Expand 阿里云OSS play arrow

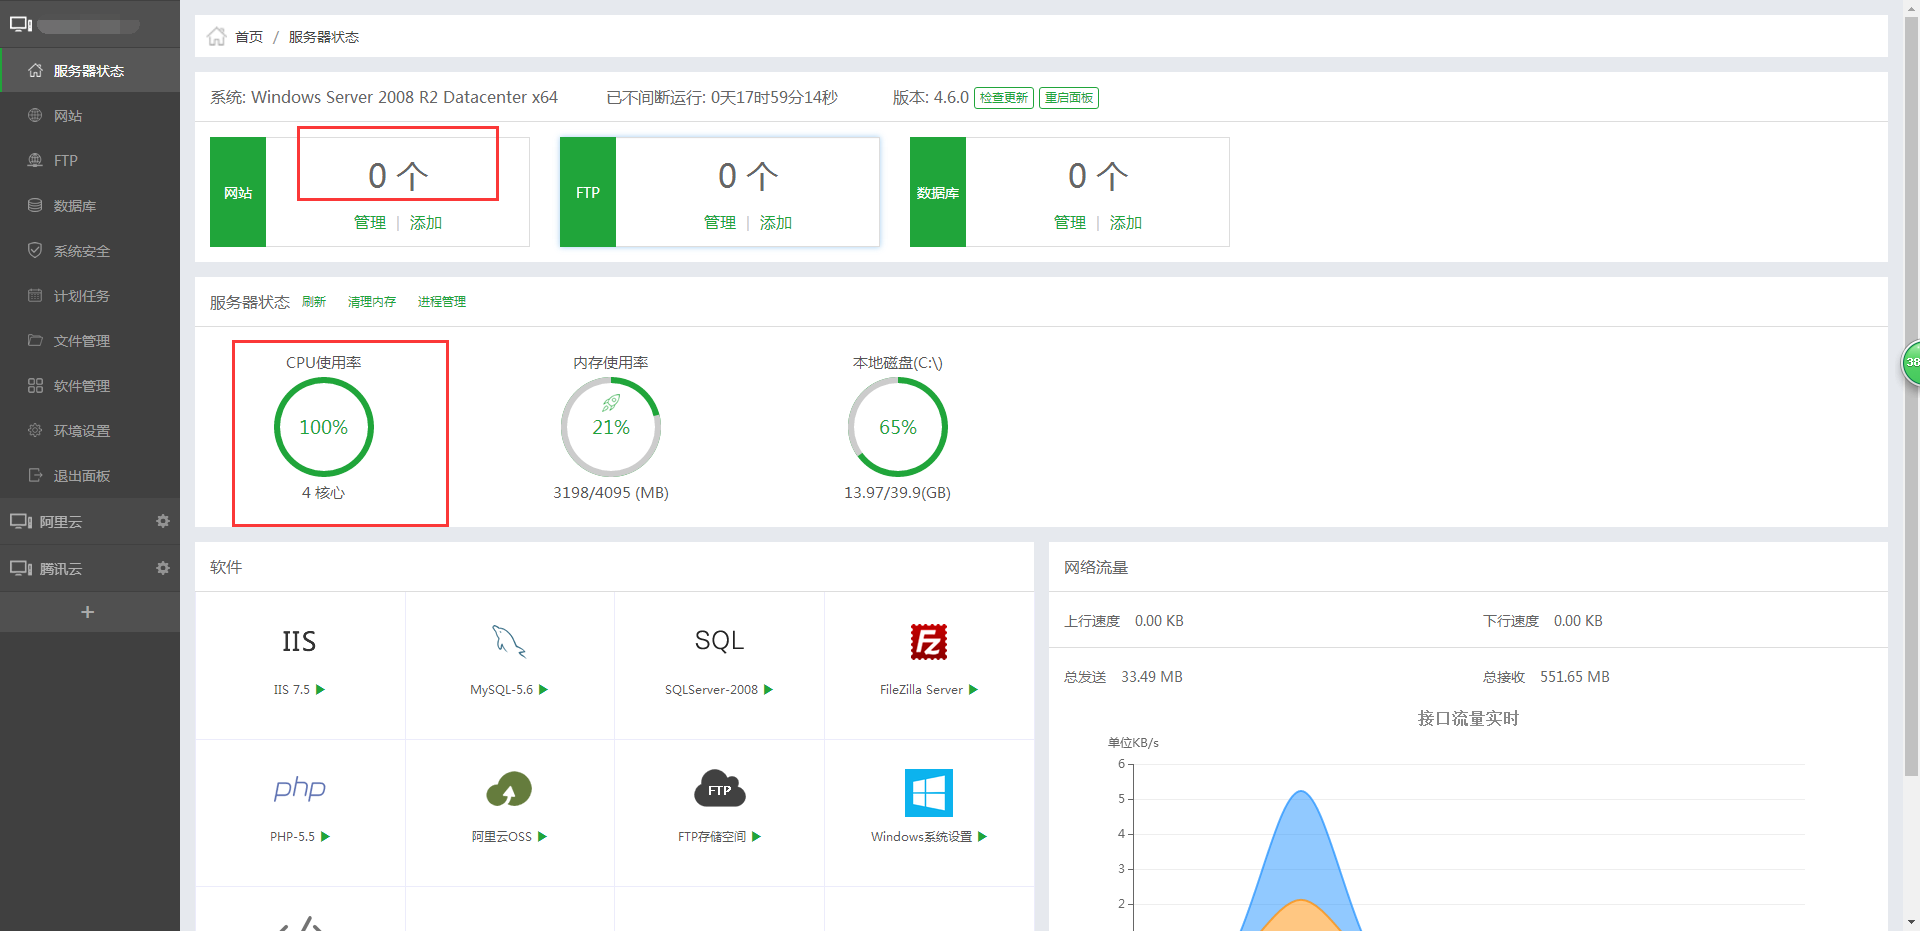[543, 837]
